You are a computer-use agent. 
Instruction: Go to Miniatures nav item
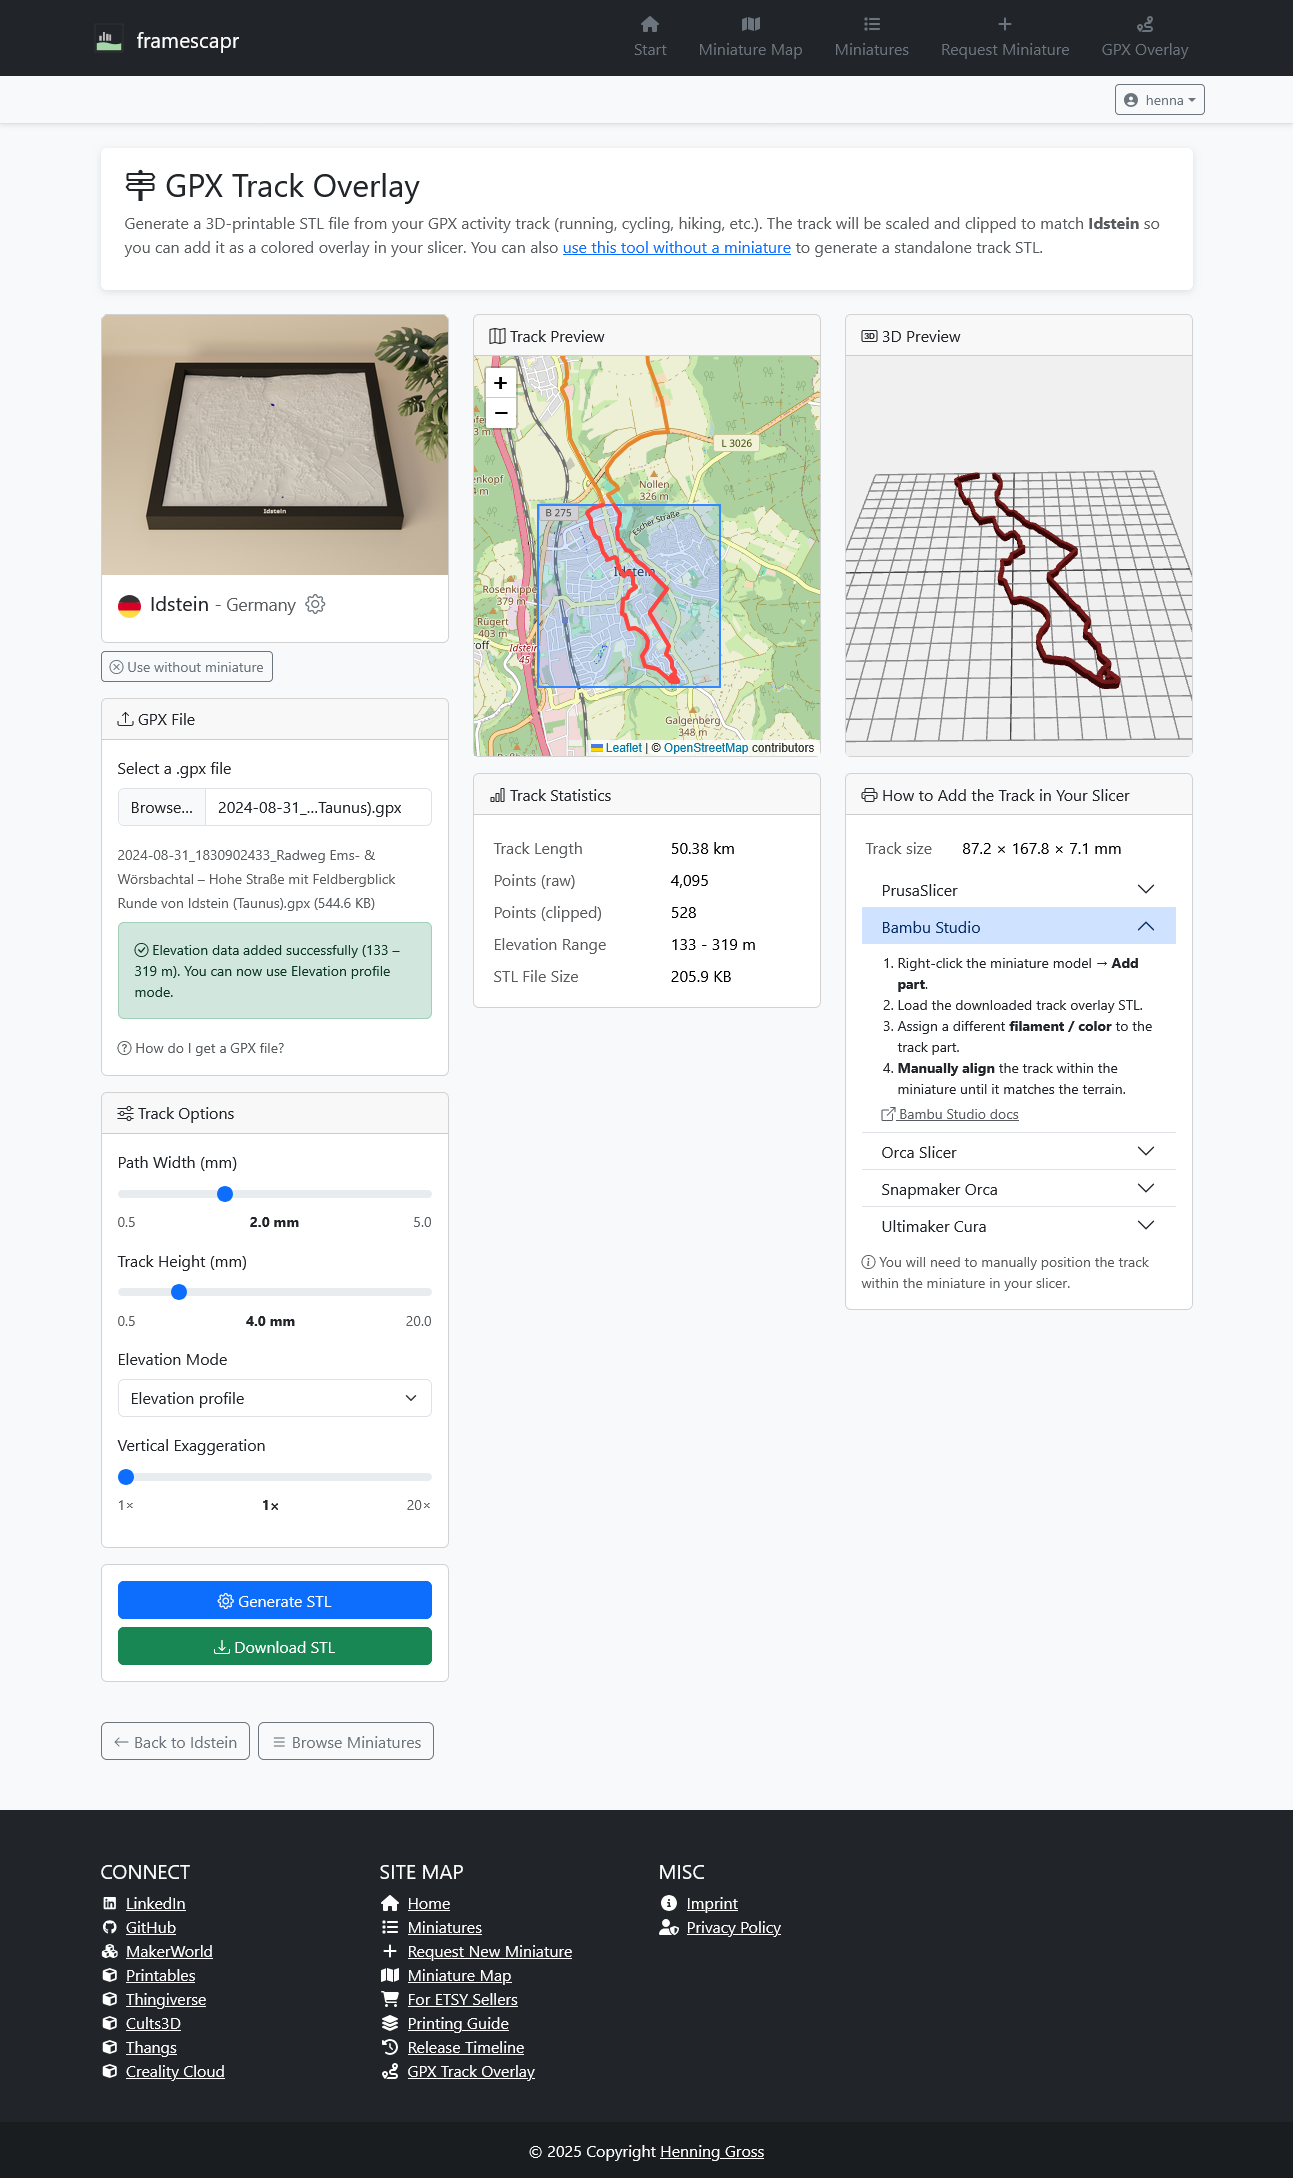pos(871,38)
